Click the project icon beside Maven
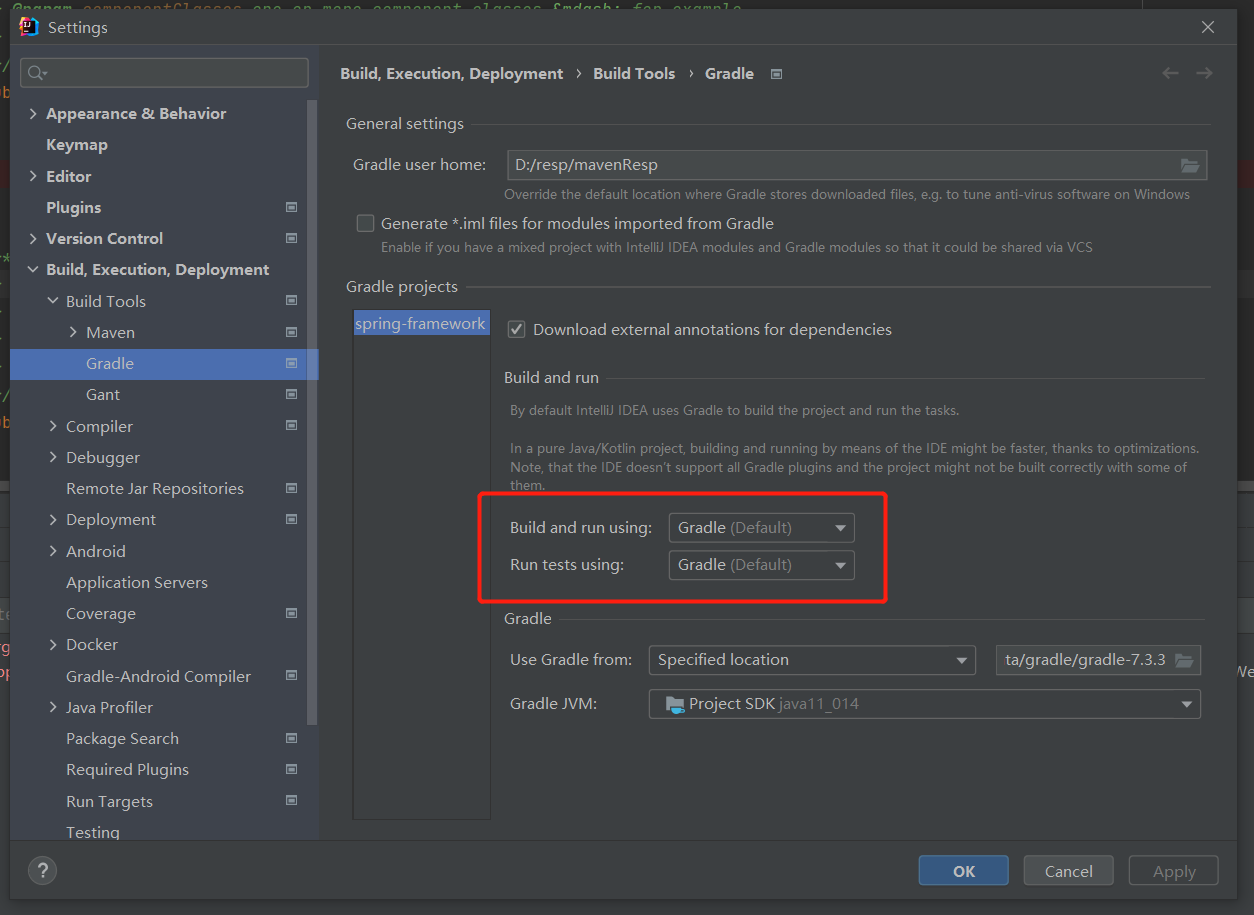This screenshot has width=1254, height=915. pyautogui.click(x=291, y=332)
